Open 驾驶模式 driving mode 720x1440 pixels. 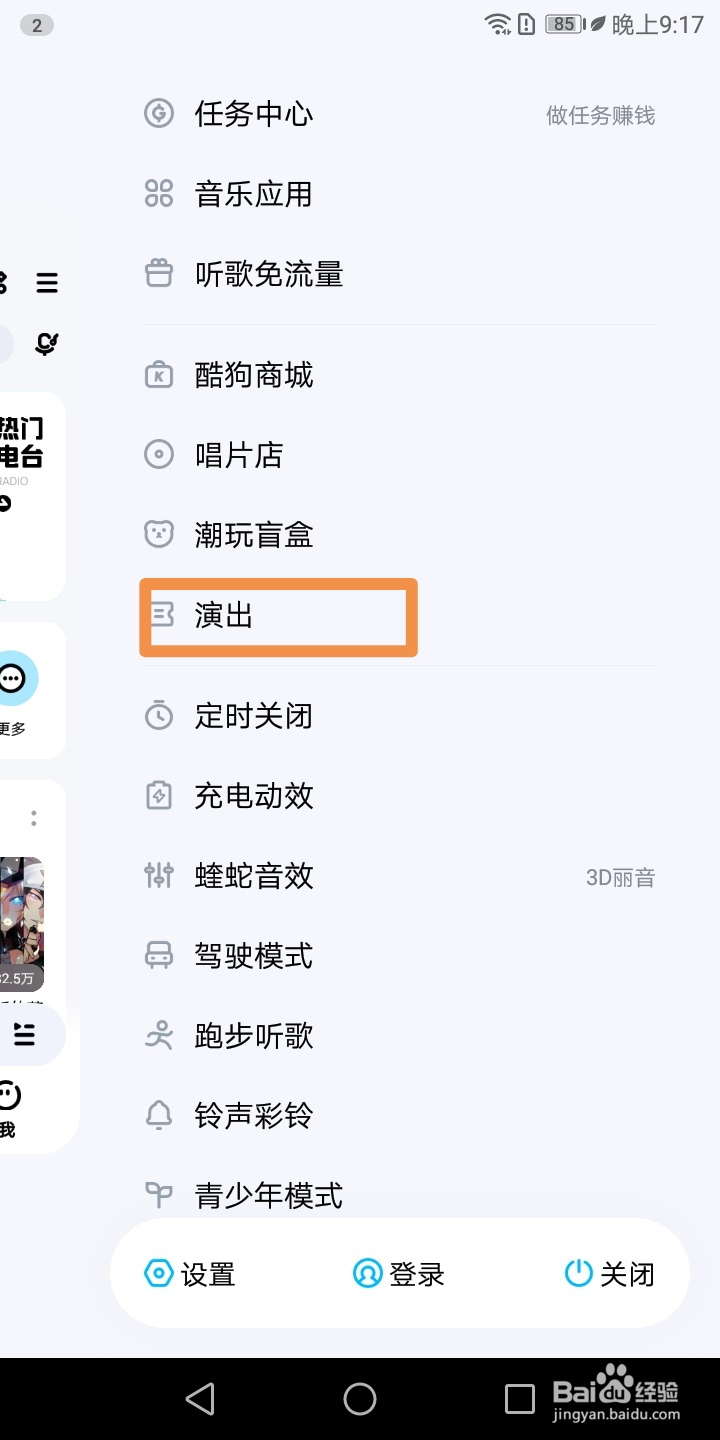coord(252,956)
